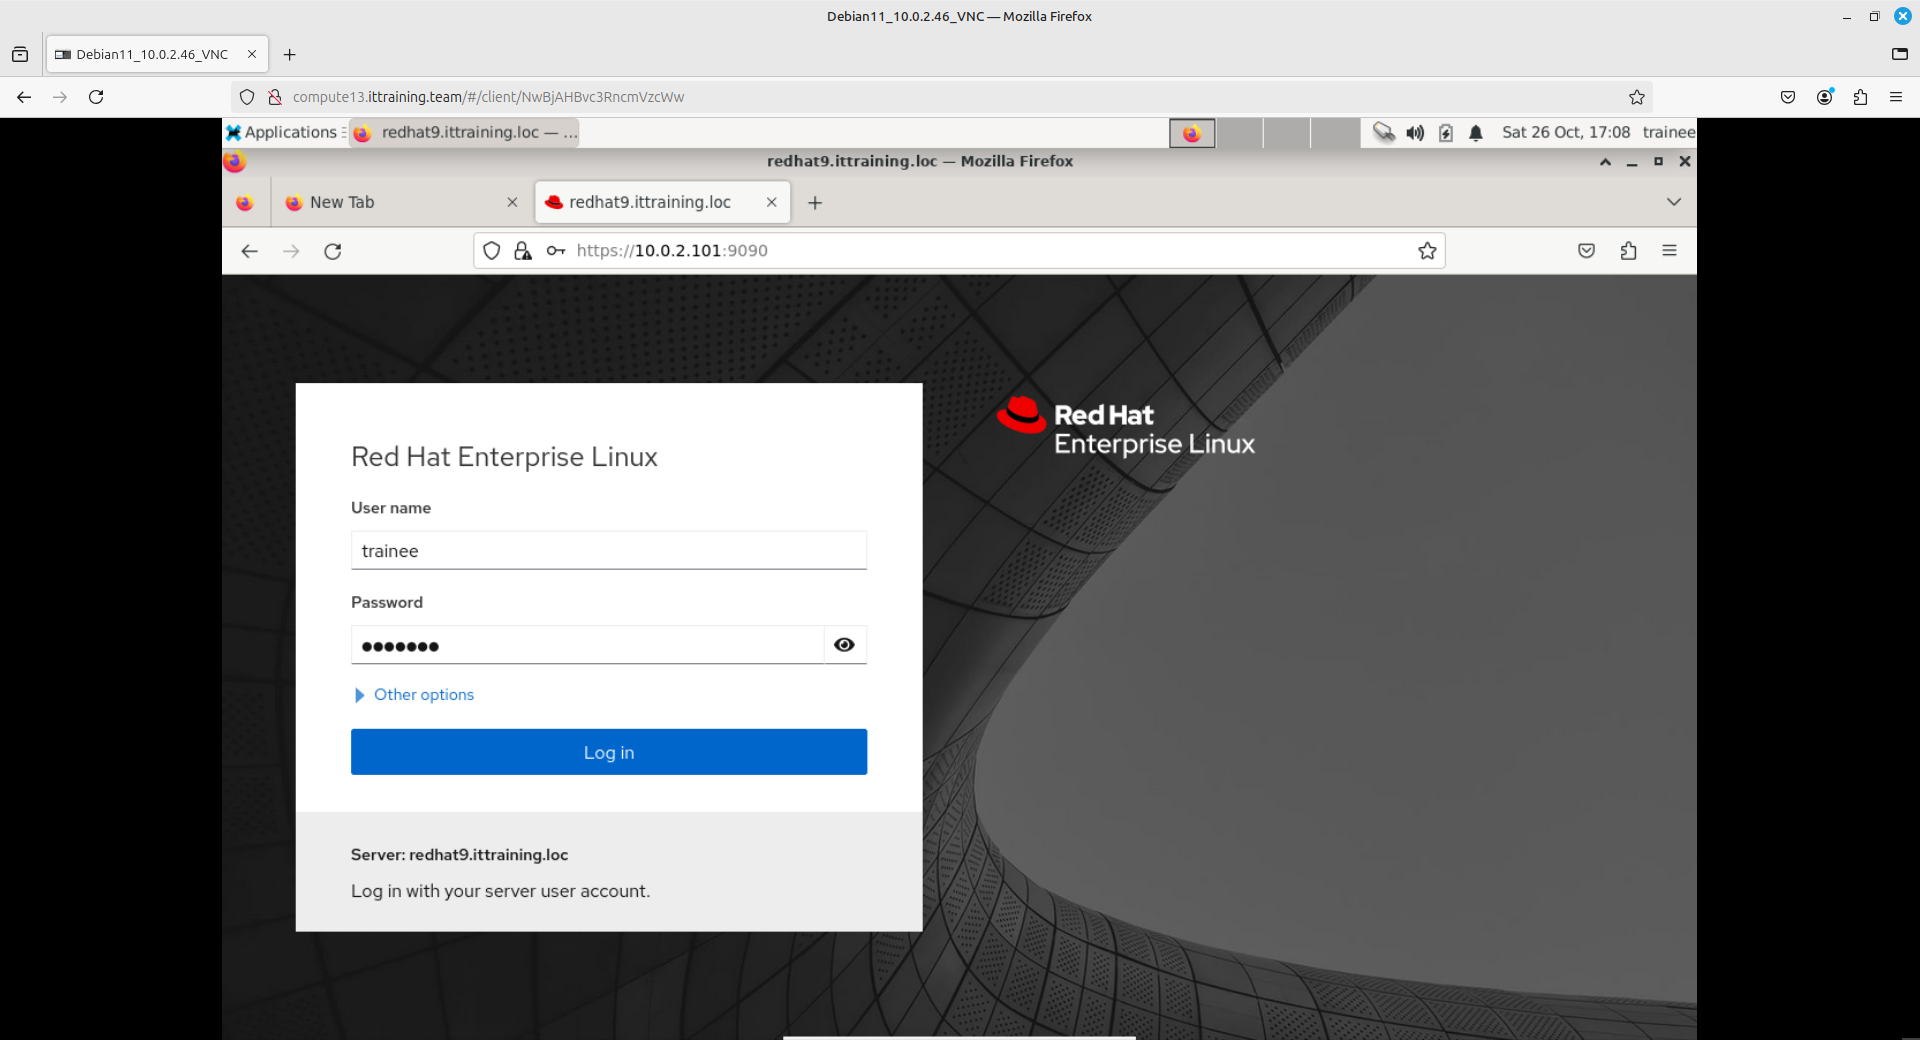1920x1040 pixels.
Task: Switch to the third workspace in pager
Action: tap(1287, 133)
